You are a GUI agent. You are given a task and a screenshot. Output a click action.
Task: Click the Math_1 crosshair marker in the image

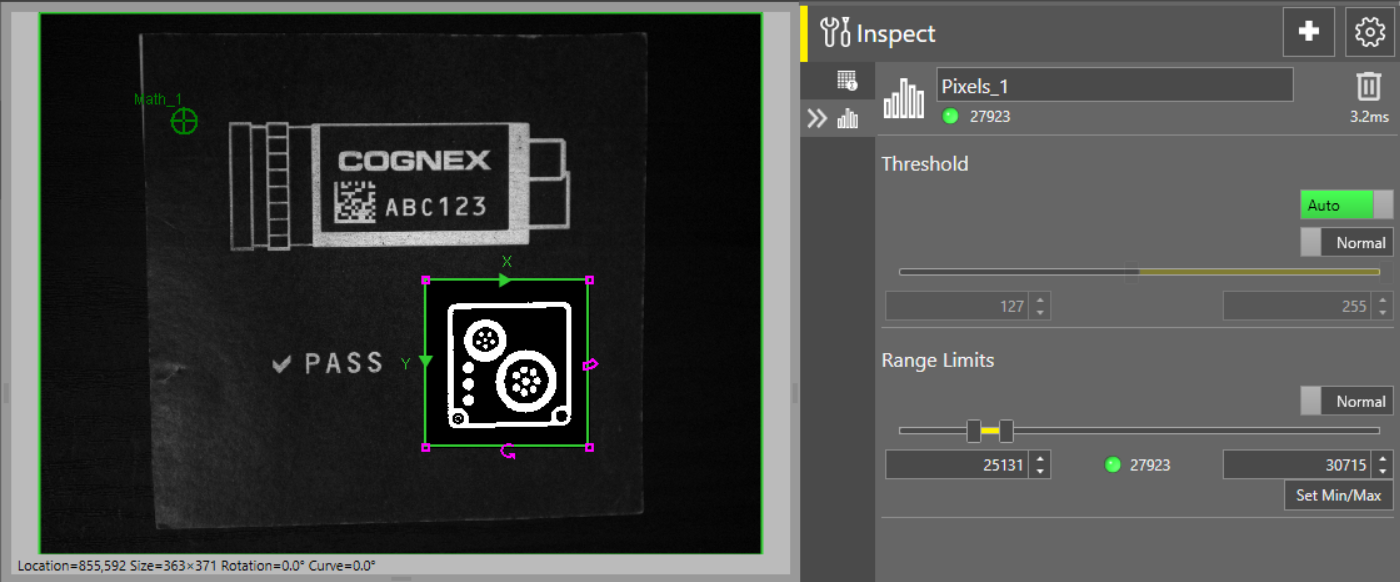click(184, 122)
